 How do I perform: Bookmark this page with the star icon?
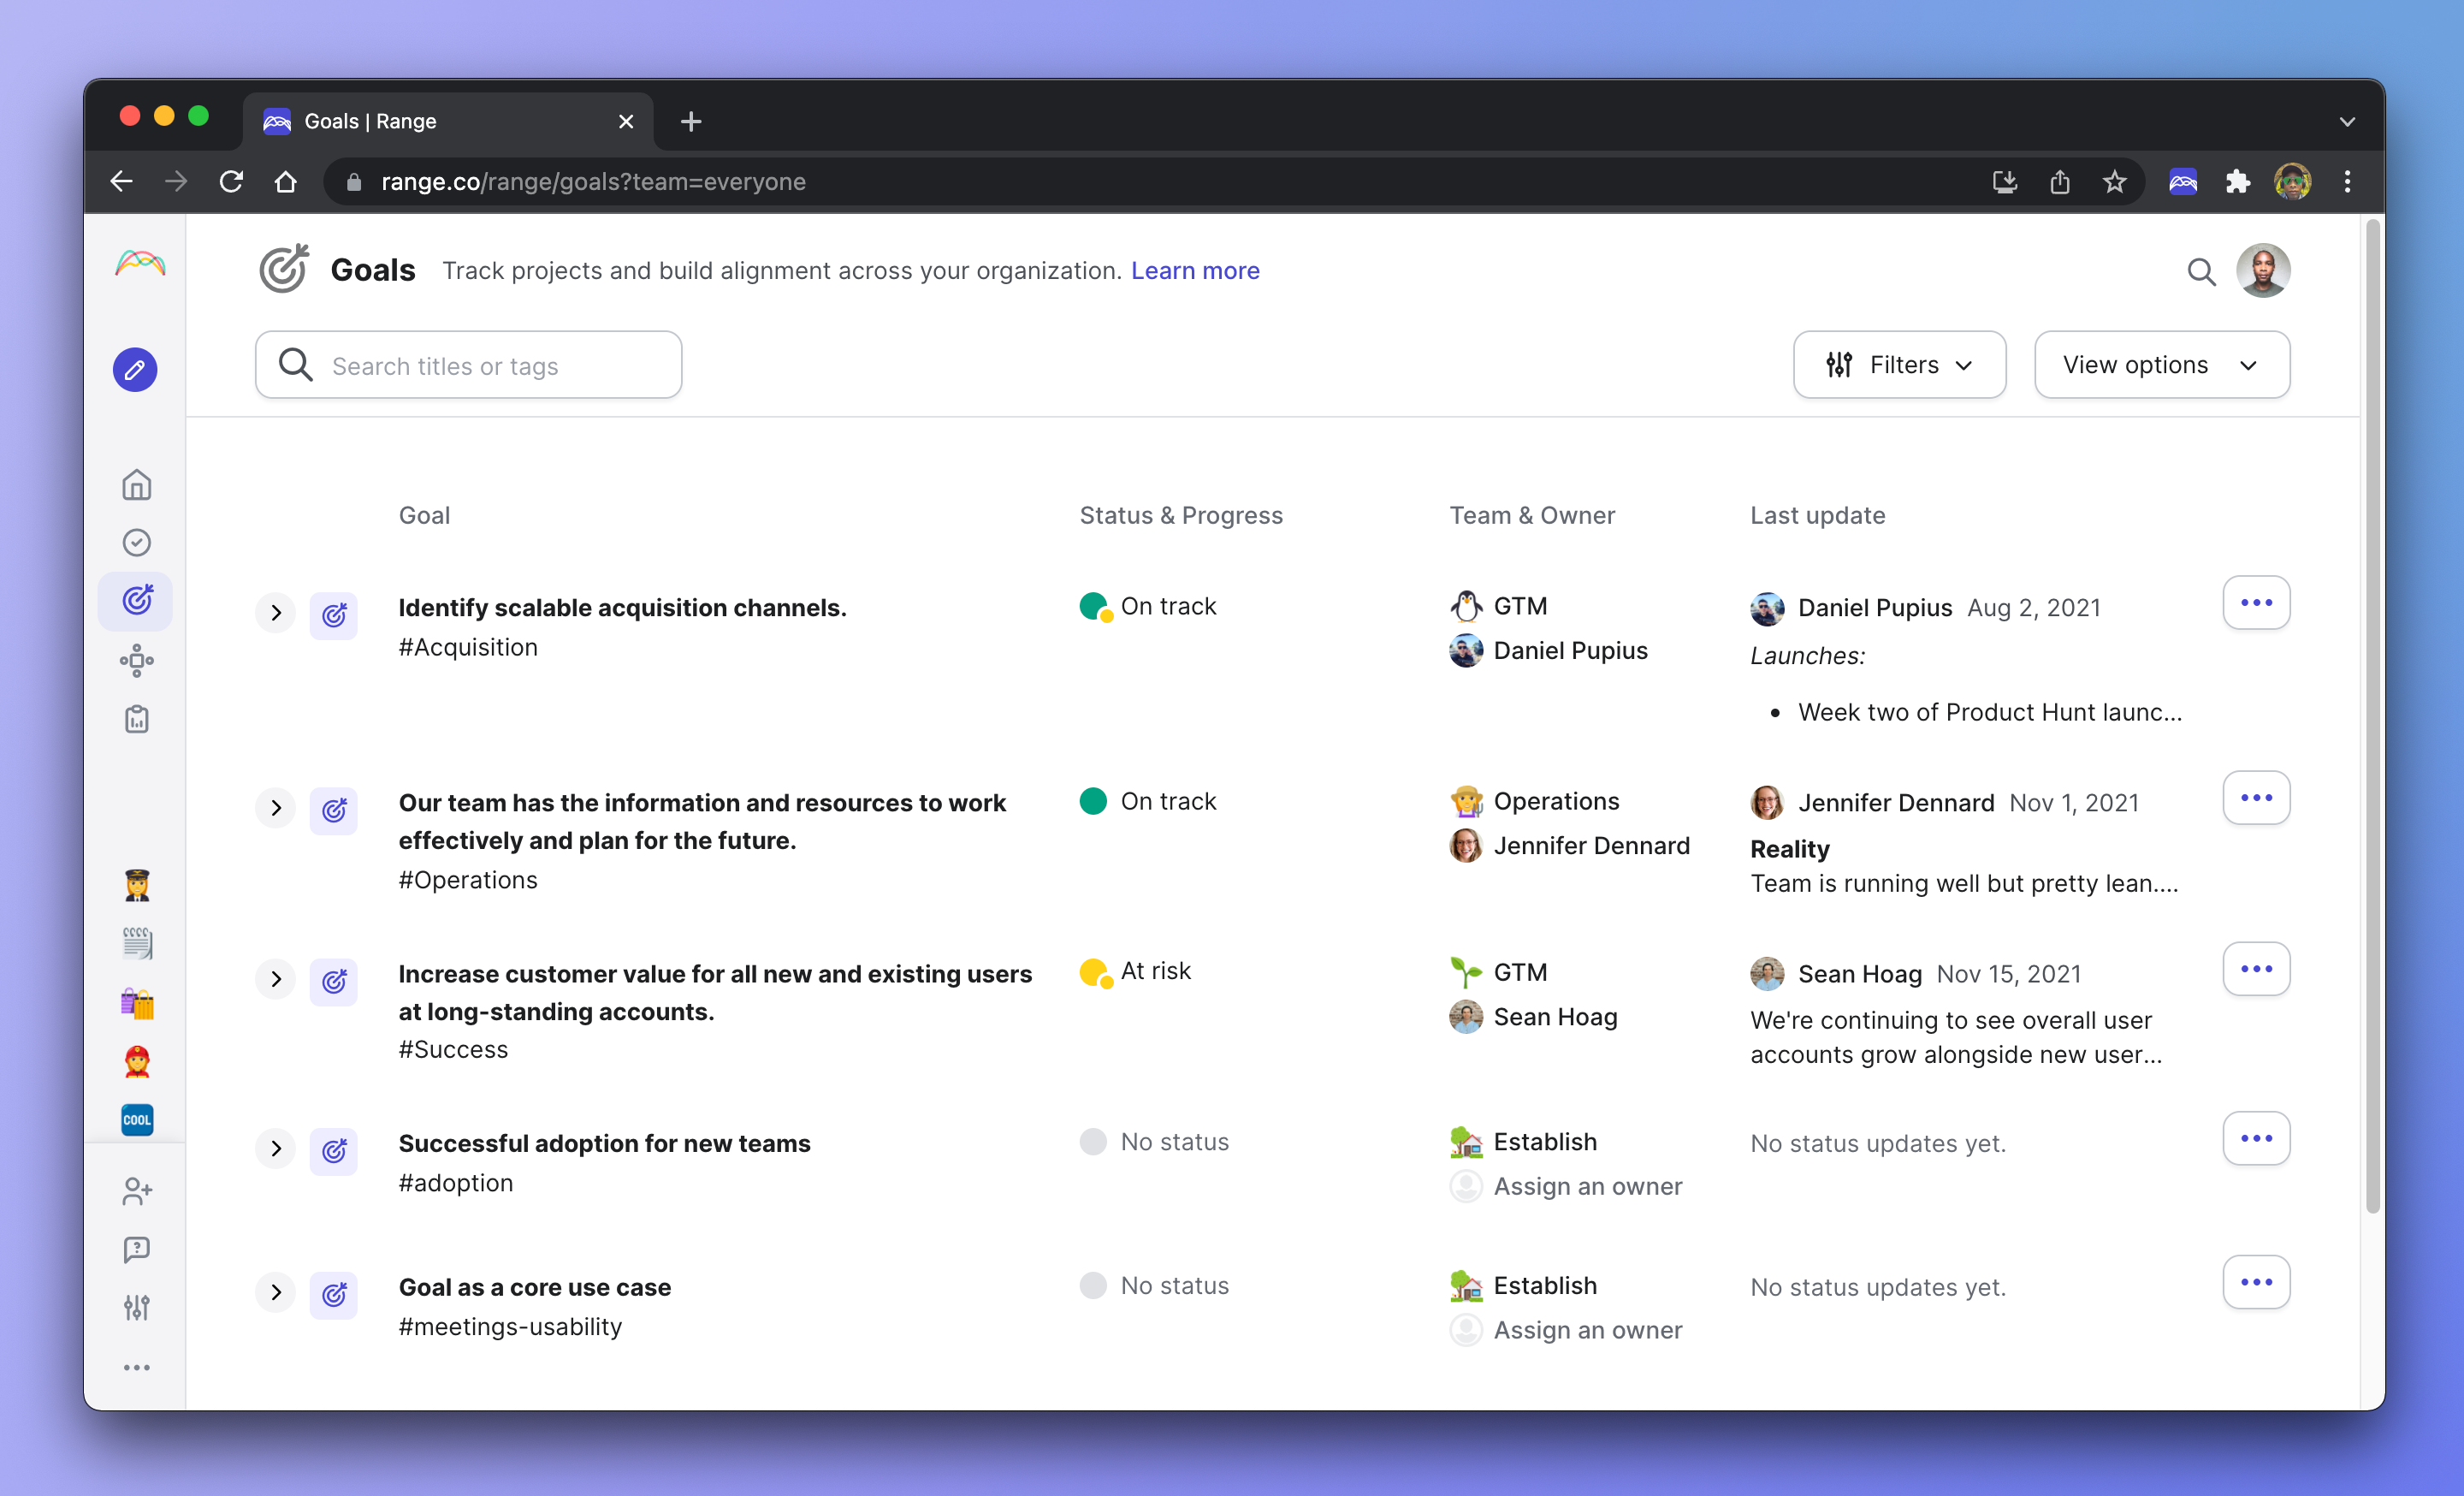(x=2114, y=182)
